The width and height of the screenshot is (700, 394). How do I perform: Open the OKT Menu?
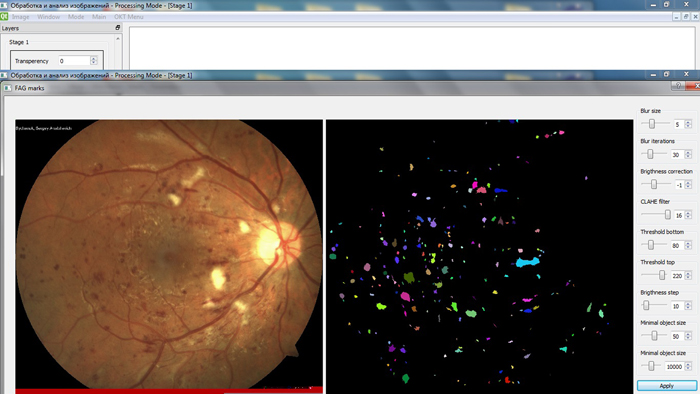[x=129, y=17]
